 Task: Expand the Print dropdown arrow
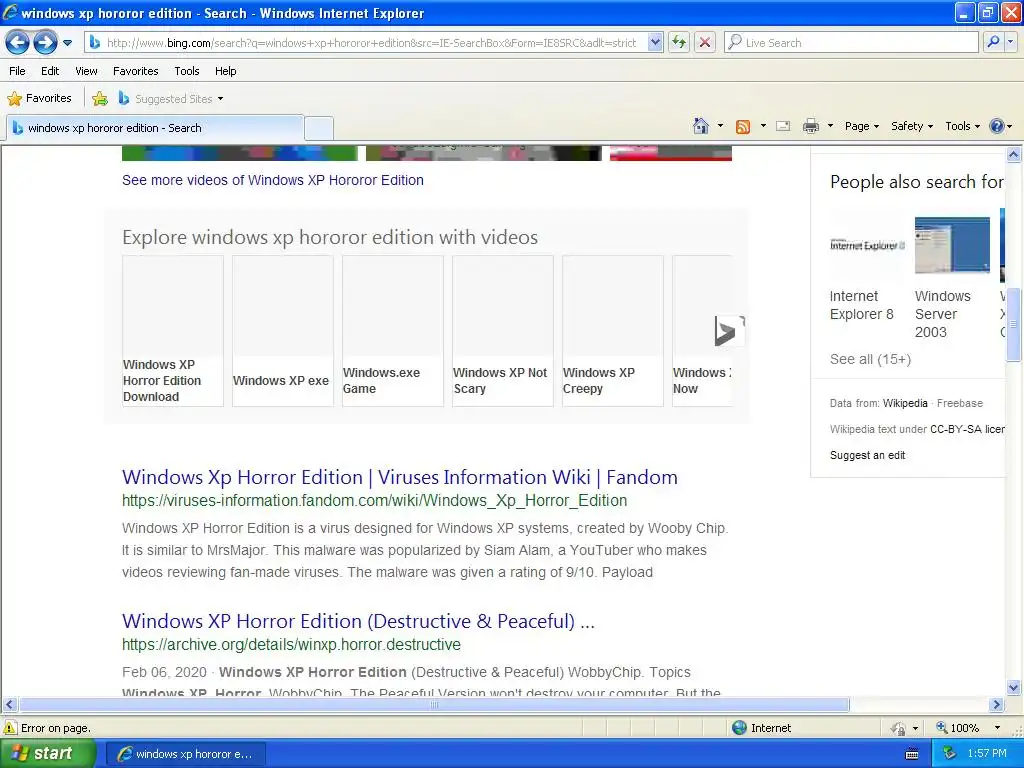coord(830,126)
